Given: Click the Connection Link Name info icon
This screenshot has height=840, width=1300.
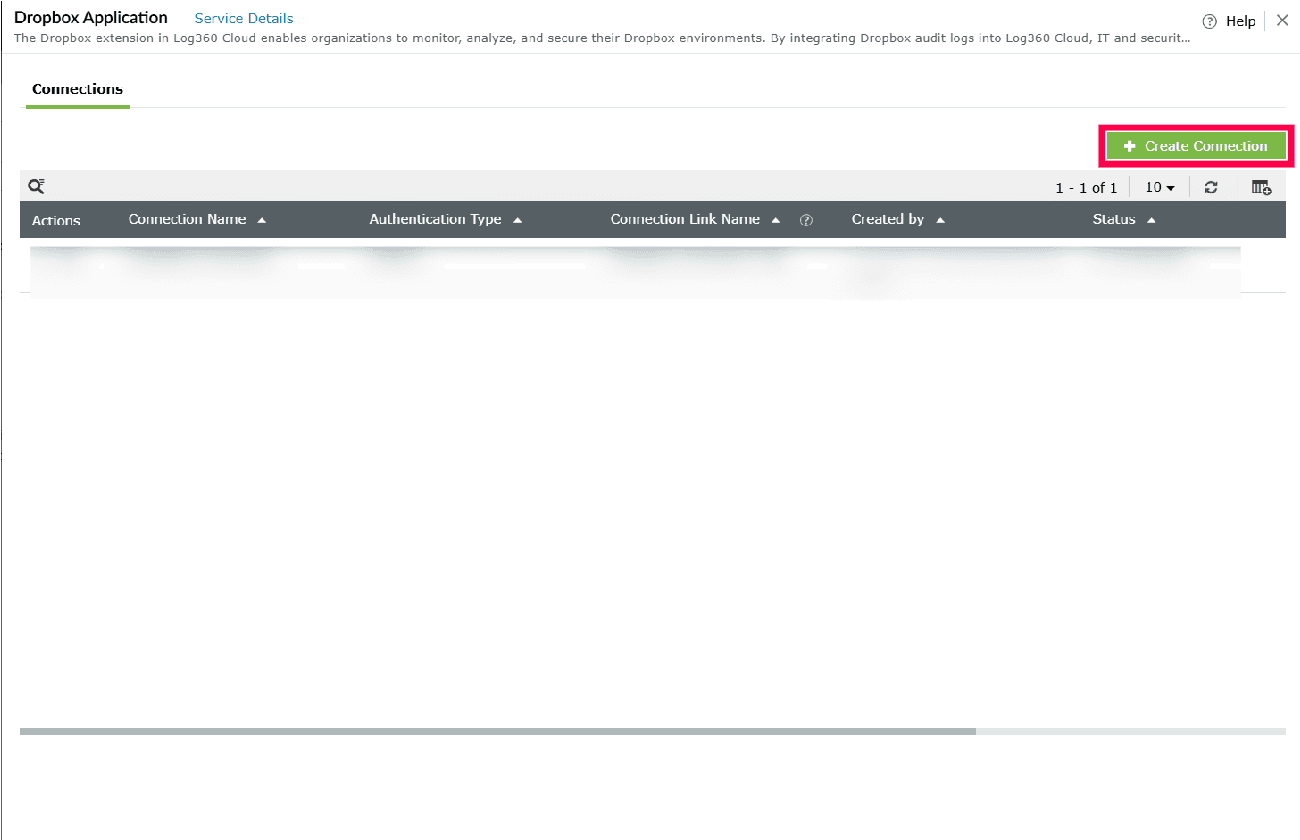Looking at the screenshot, I should point(806,220).
